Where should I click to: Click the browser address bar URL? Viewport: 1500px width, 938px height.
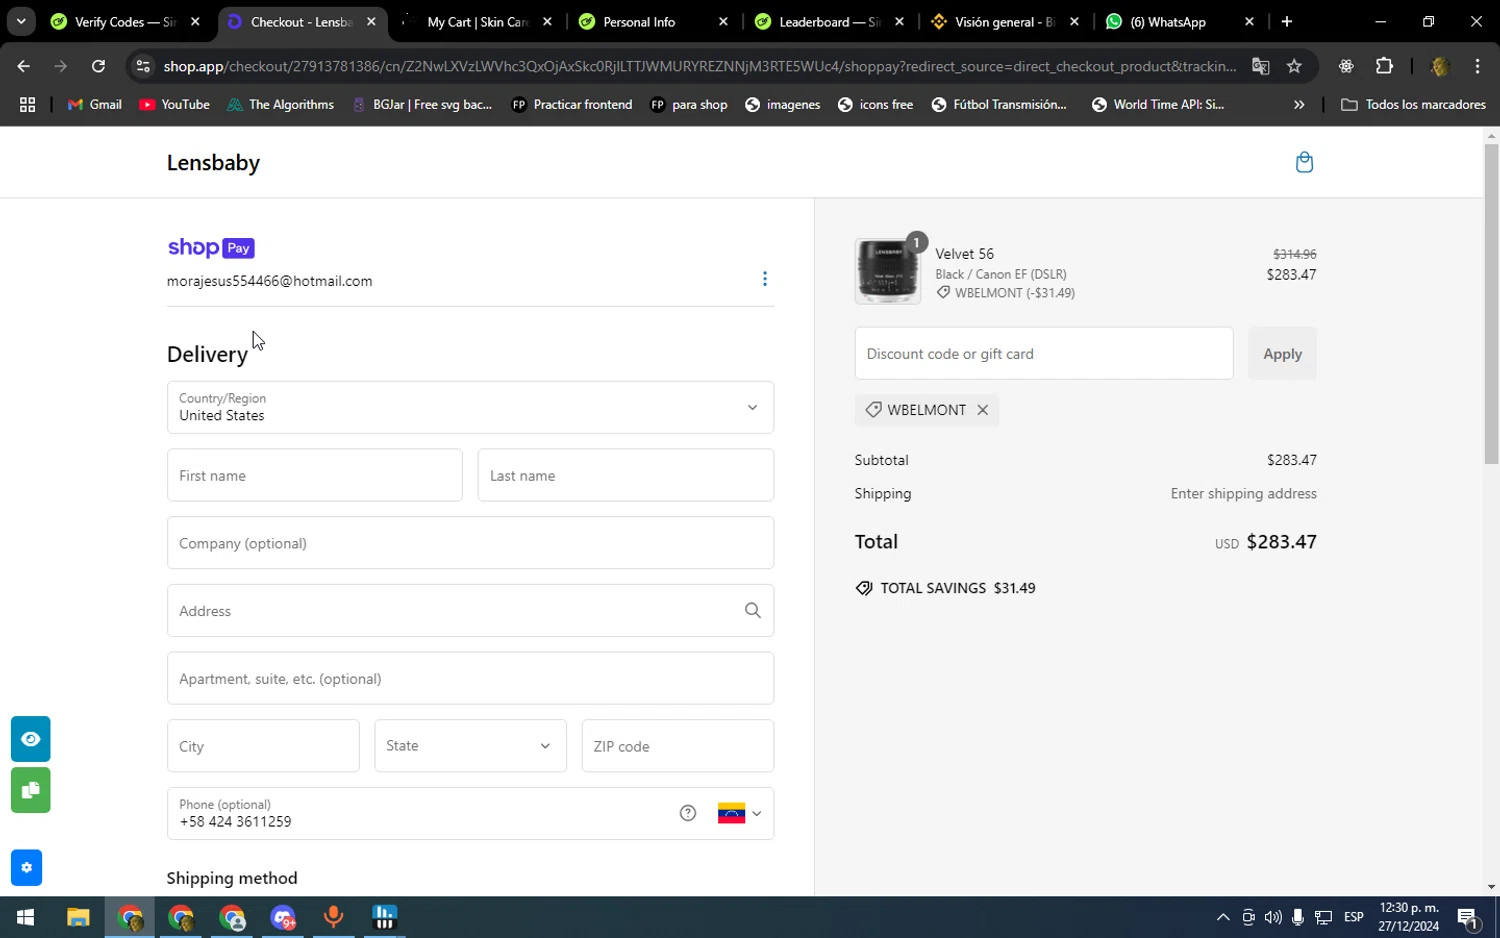[700, 66]
